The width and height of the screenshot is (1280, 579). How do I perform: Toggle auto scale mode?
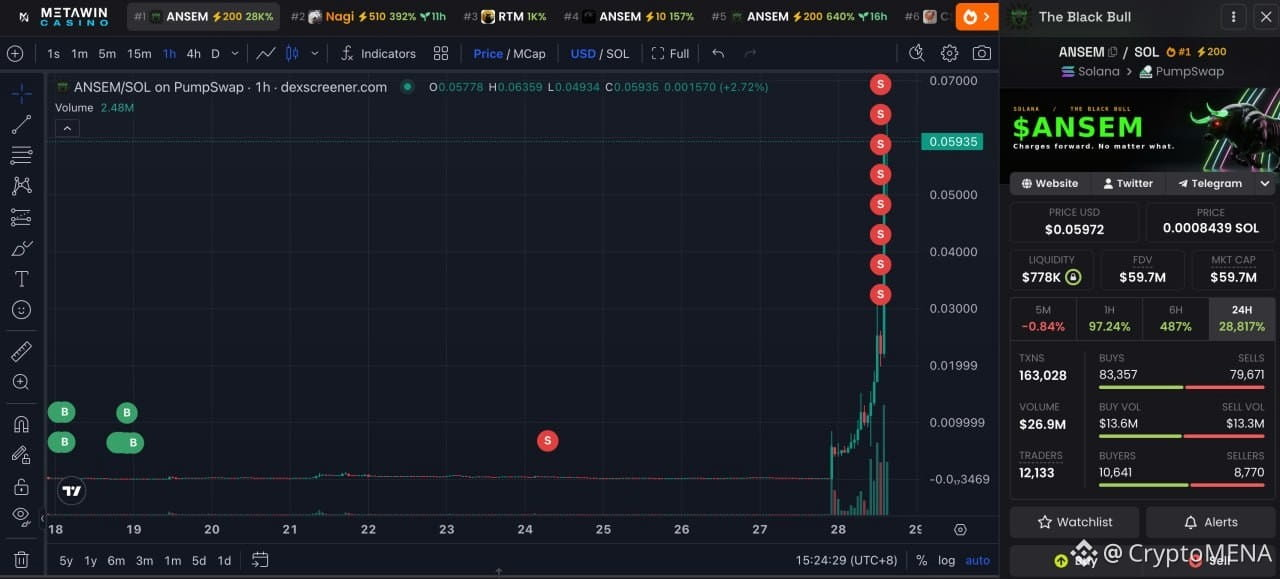pos(978,560)
